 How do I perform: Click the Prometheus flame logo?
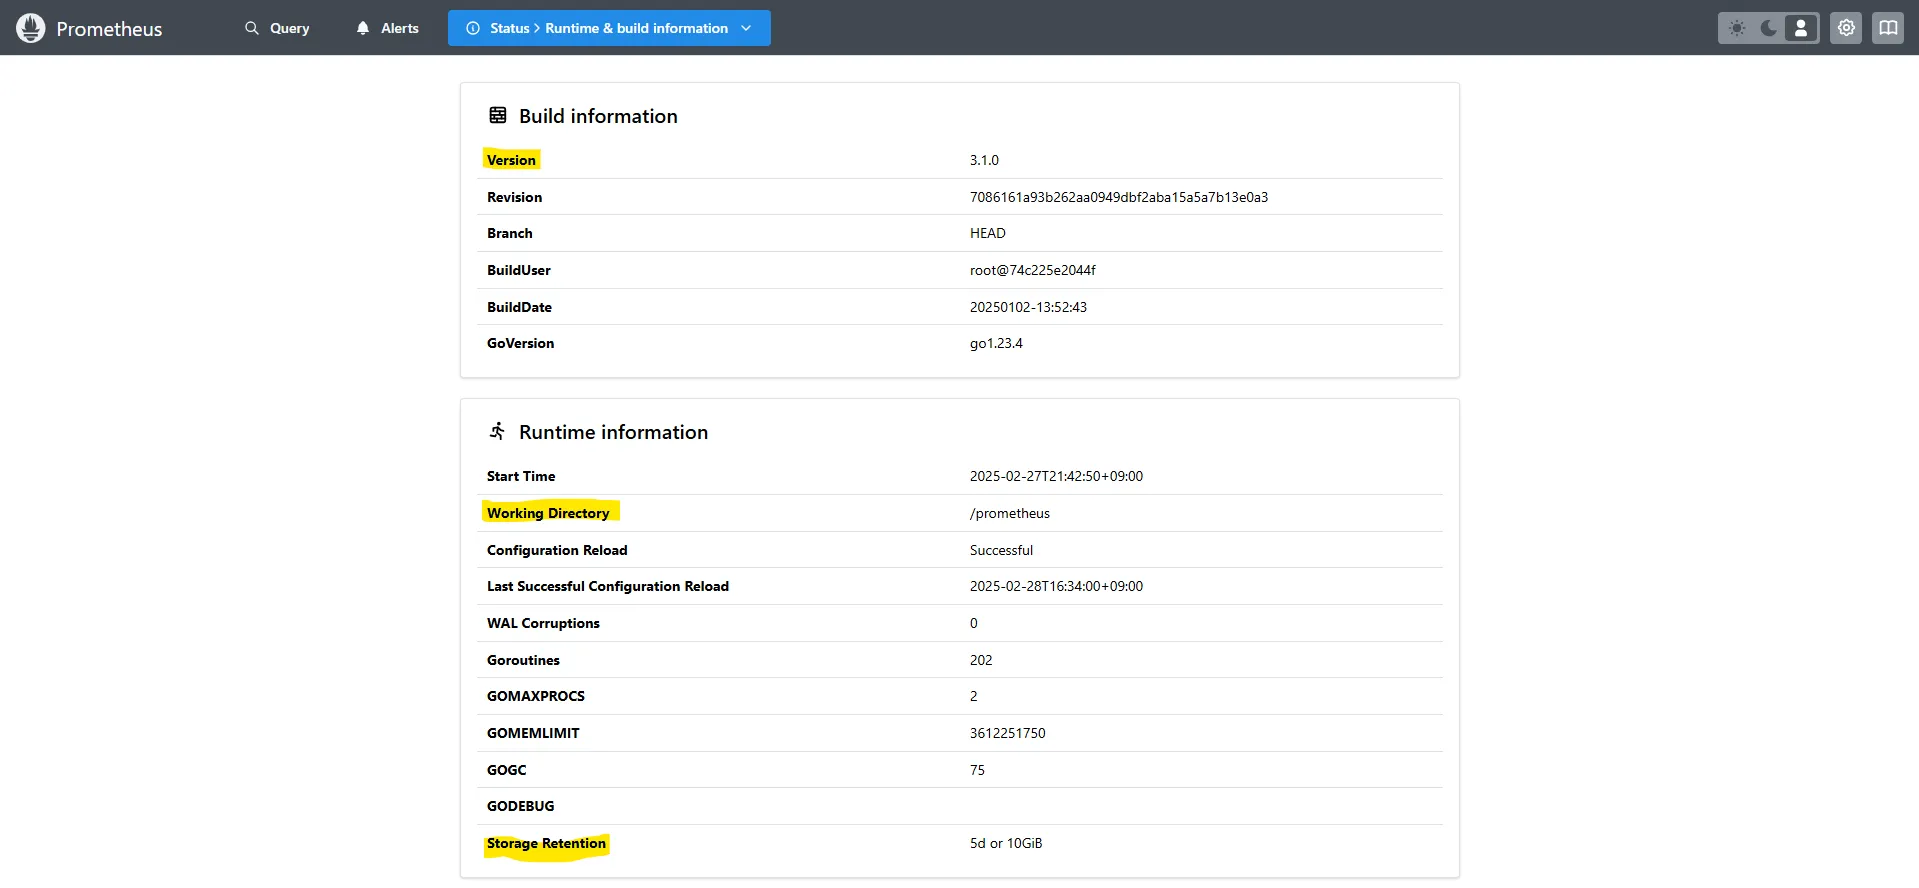tap(31, 28)
